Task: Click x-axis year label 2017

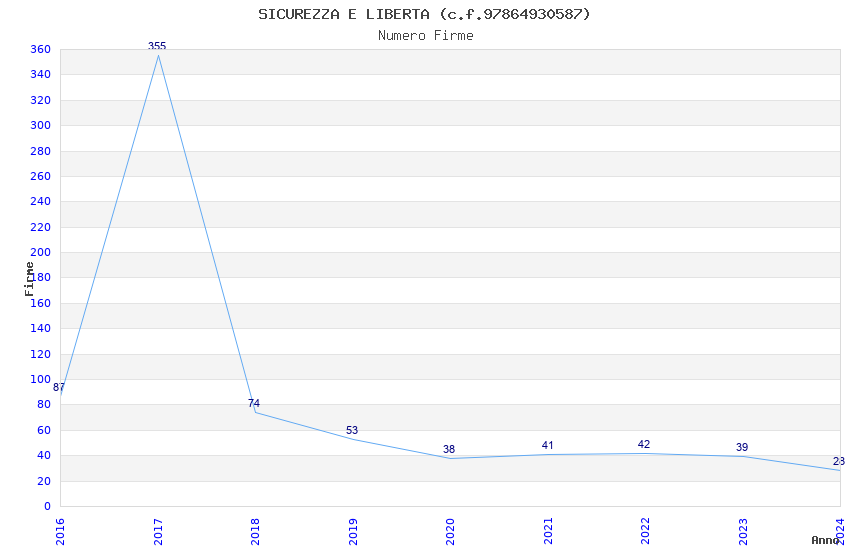Action: pos(158,532)
